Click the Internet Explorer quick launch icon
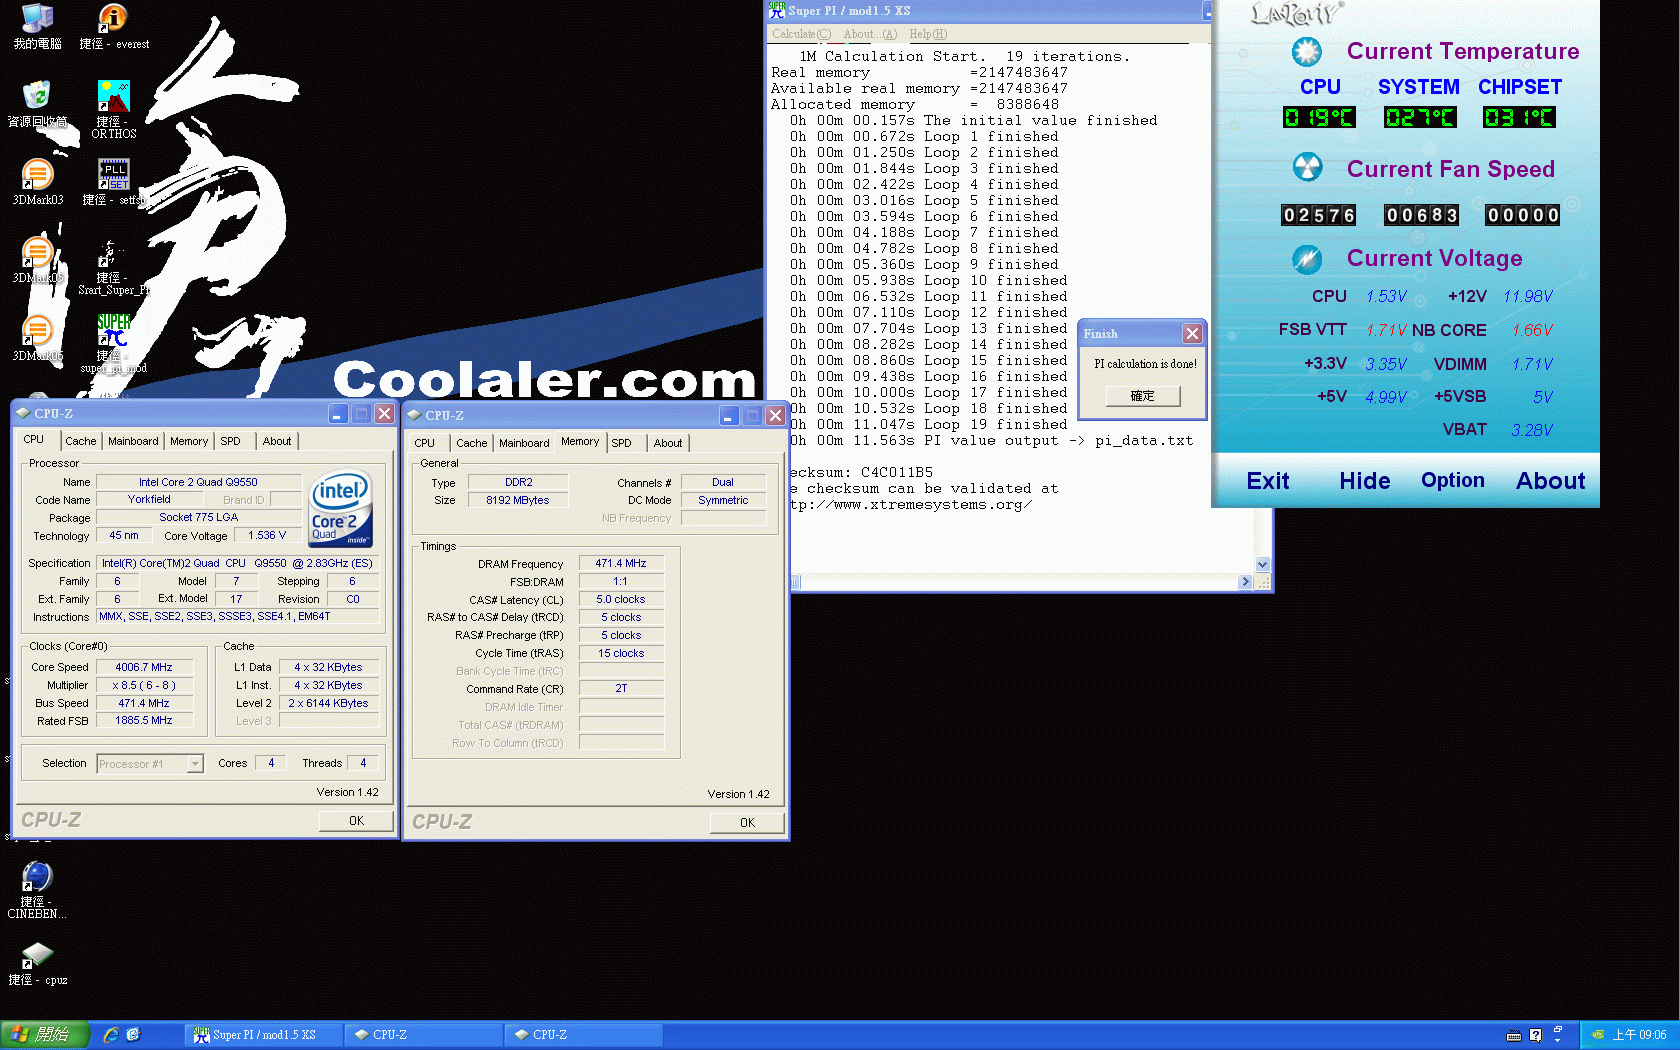The image size is (1680, 1050). click(x=111, y=1035)
